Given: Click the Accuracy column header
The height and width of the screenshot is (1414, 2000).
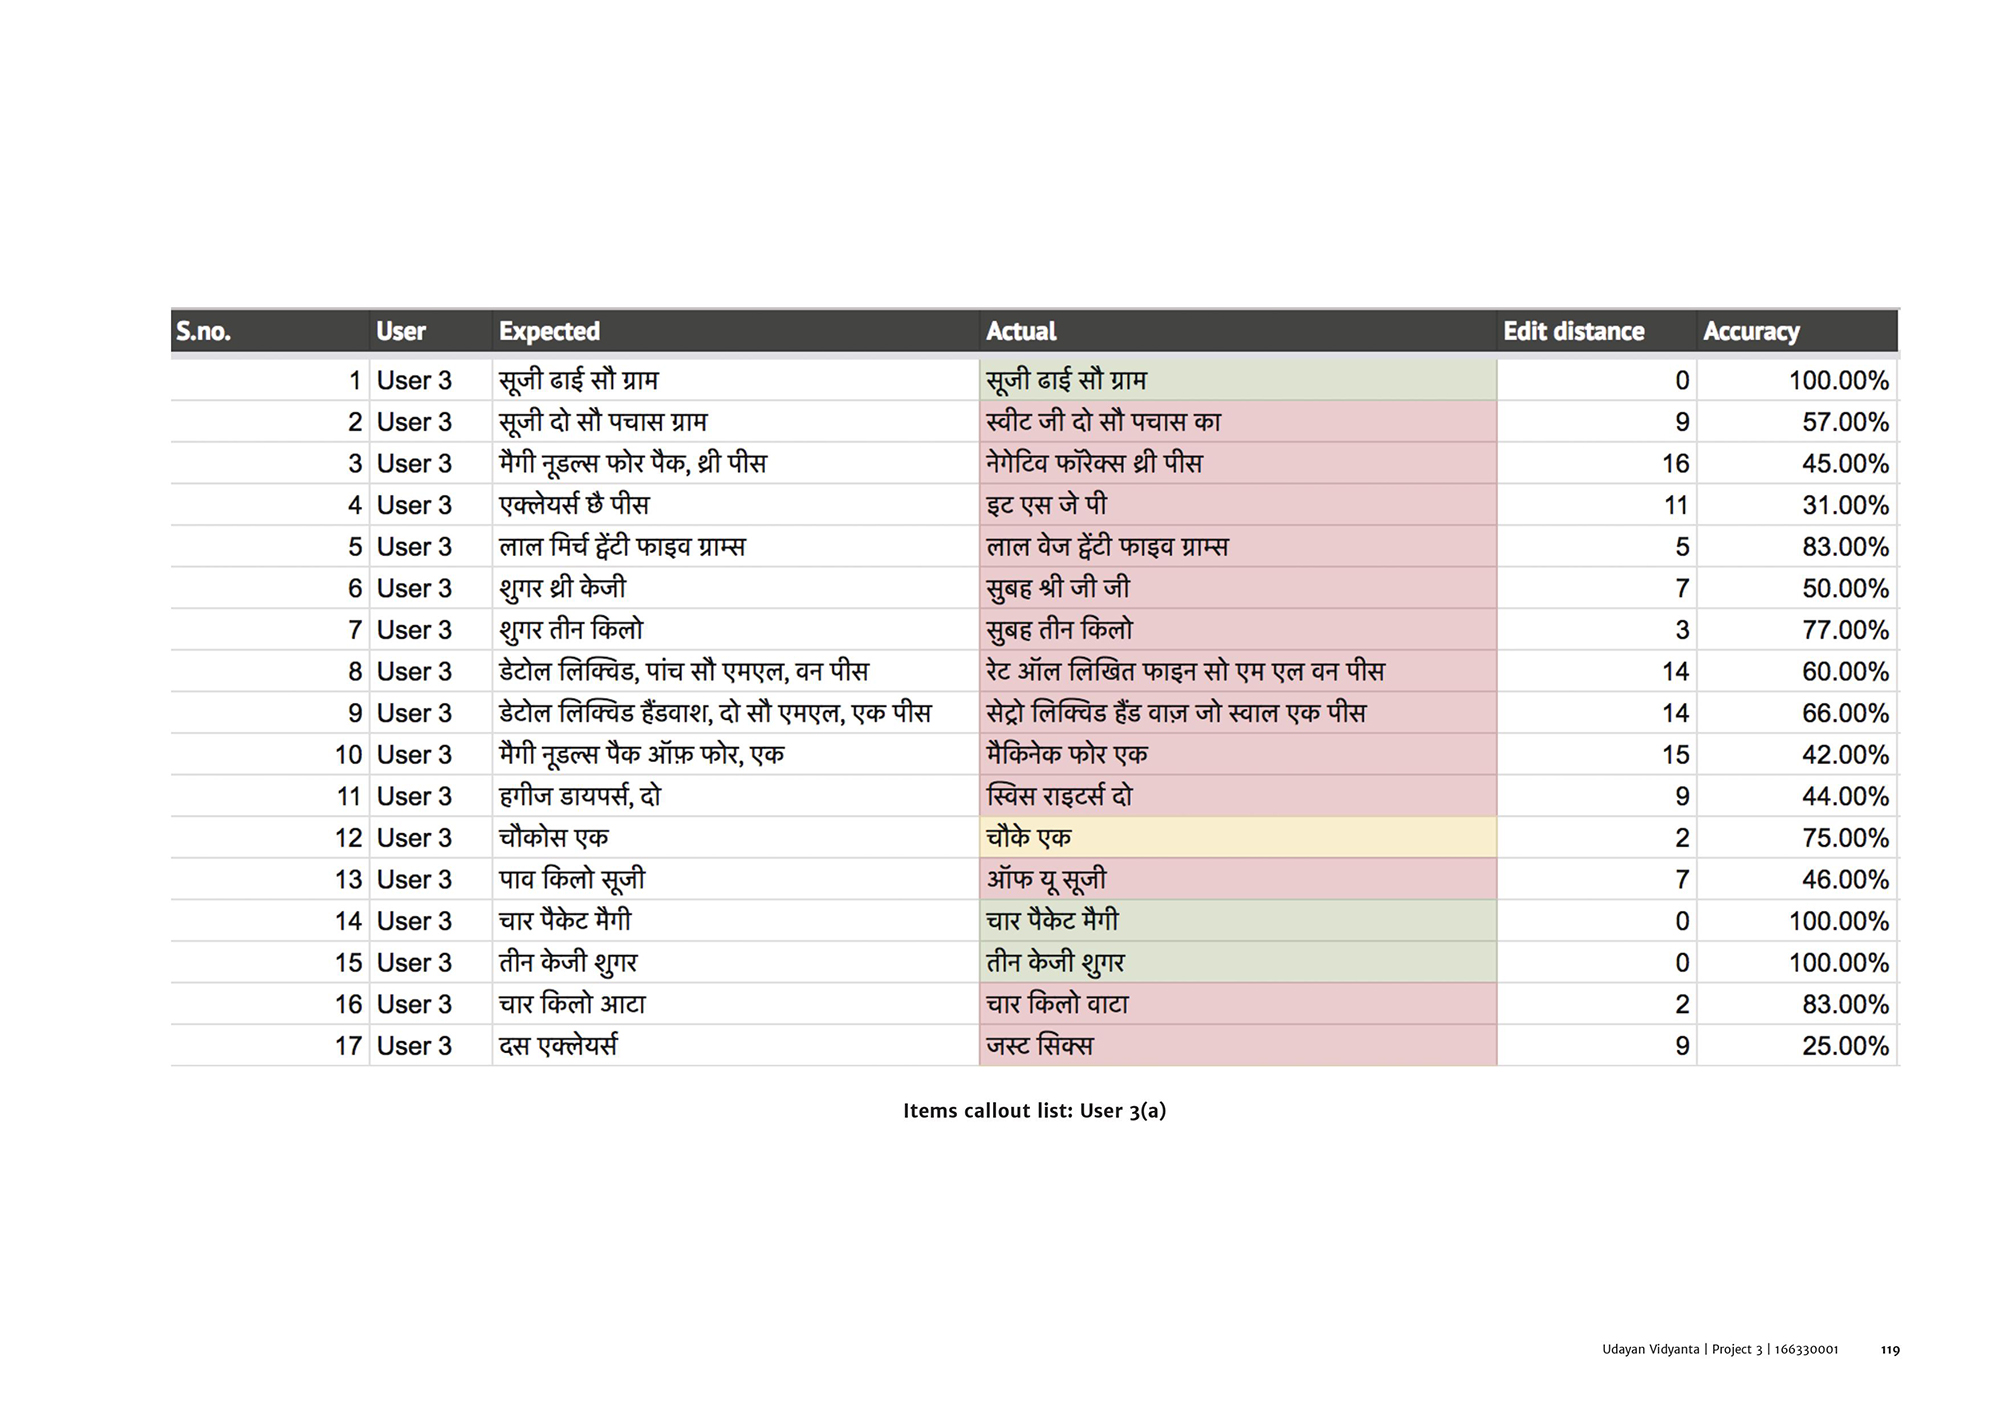Looking at the screenshot, I should [x=1751, y=331].
